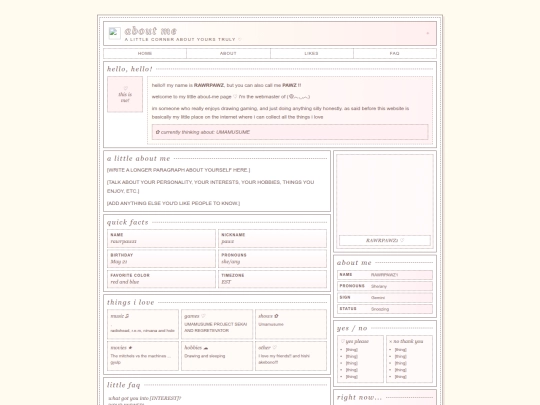Screen dimensions: 540x405
Task: Open the FAQ navigation tab
Action: click(x=395, y=53)
